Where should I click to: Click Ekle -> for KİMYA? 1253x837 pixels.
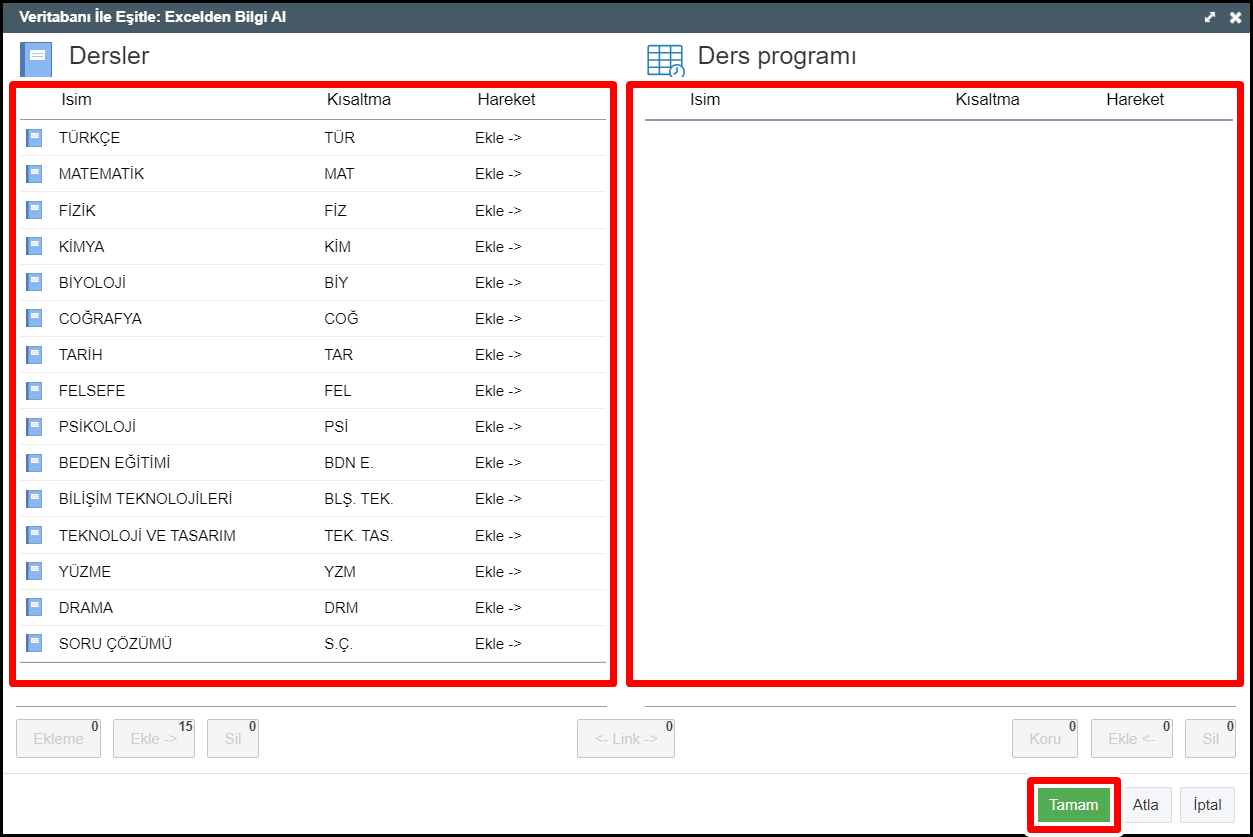click(x=498, y=246)
